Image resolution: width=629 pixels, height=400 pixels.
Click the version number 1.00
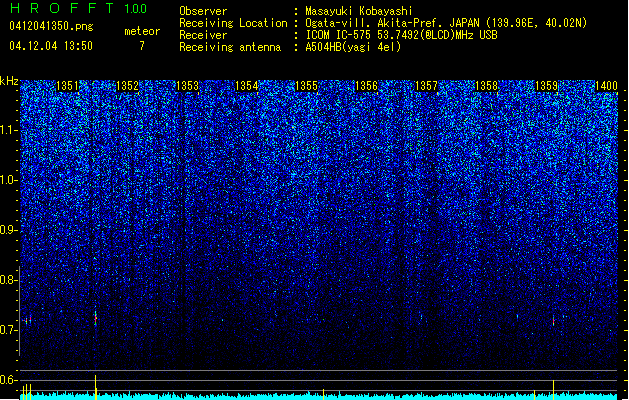[136, 8]
